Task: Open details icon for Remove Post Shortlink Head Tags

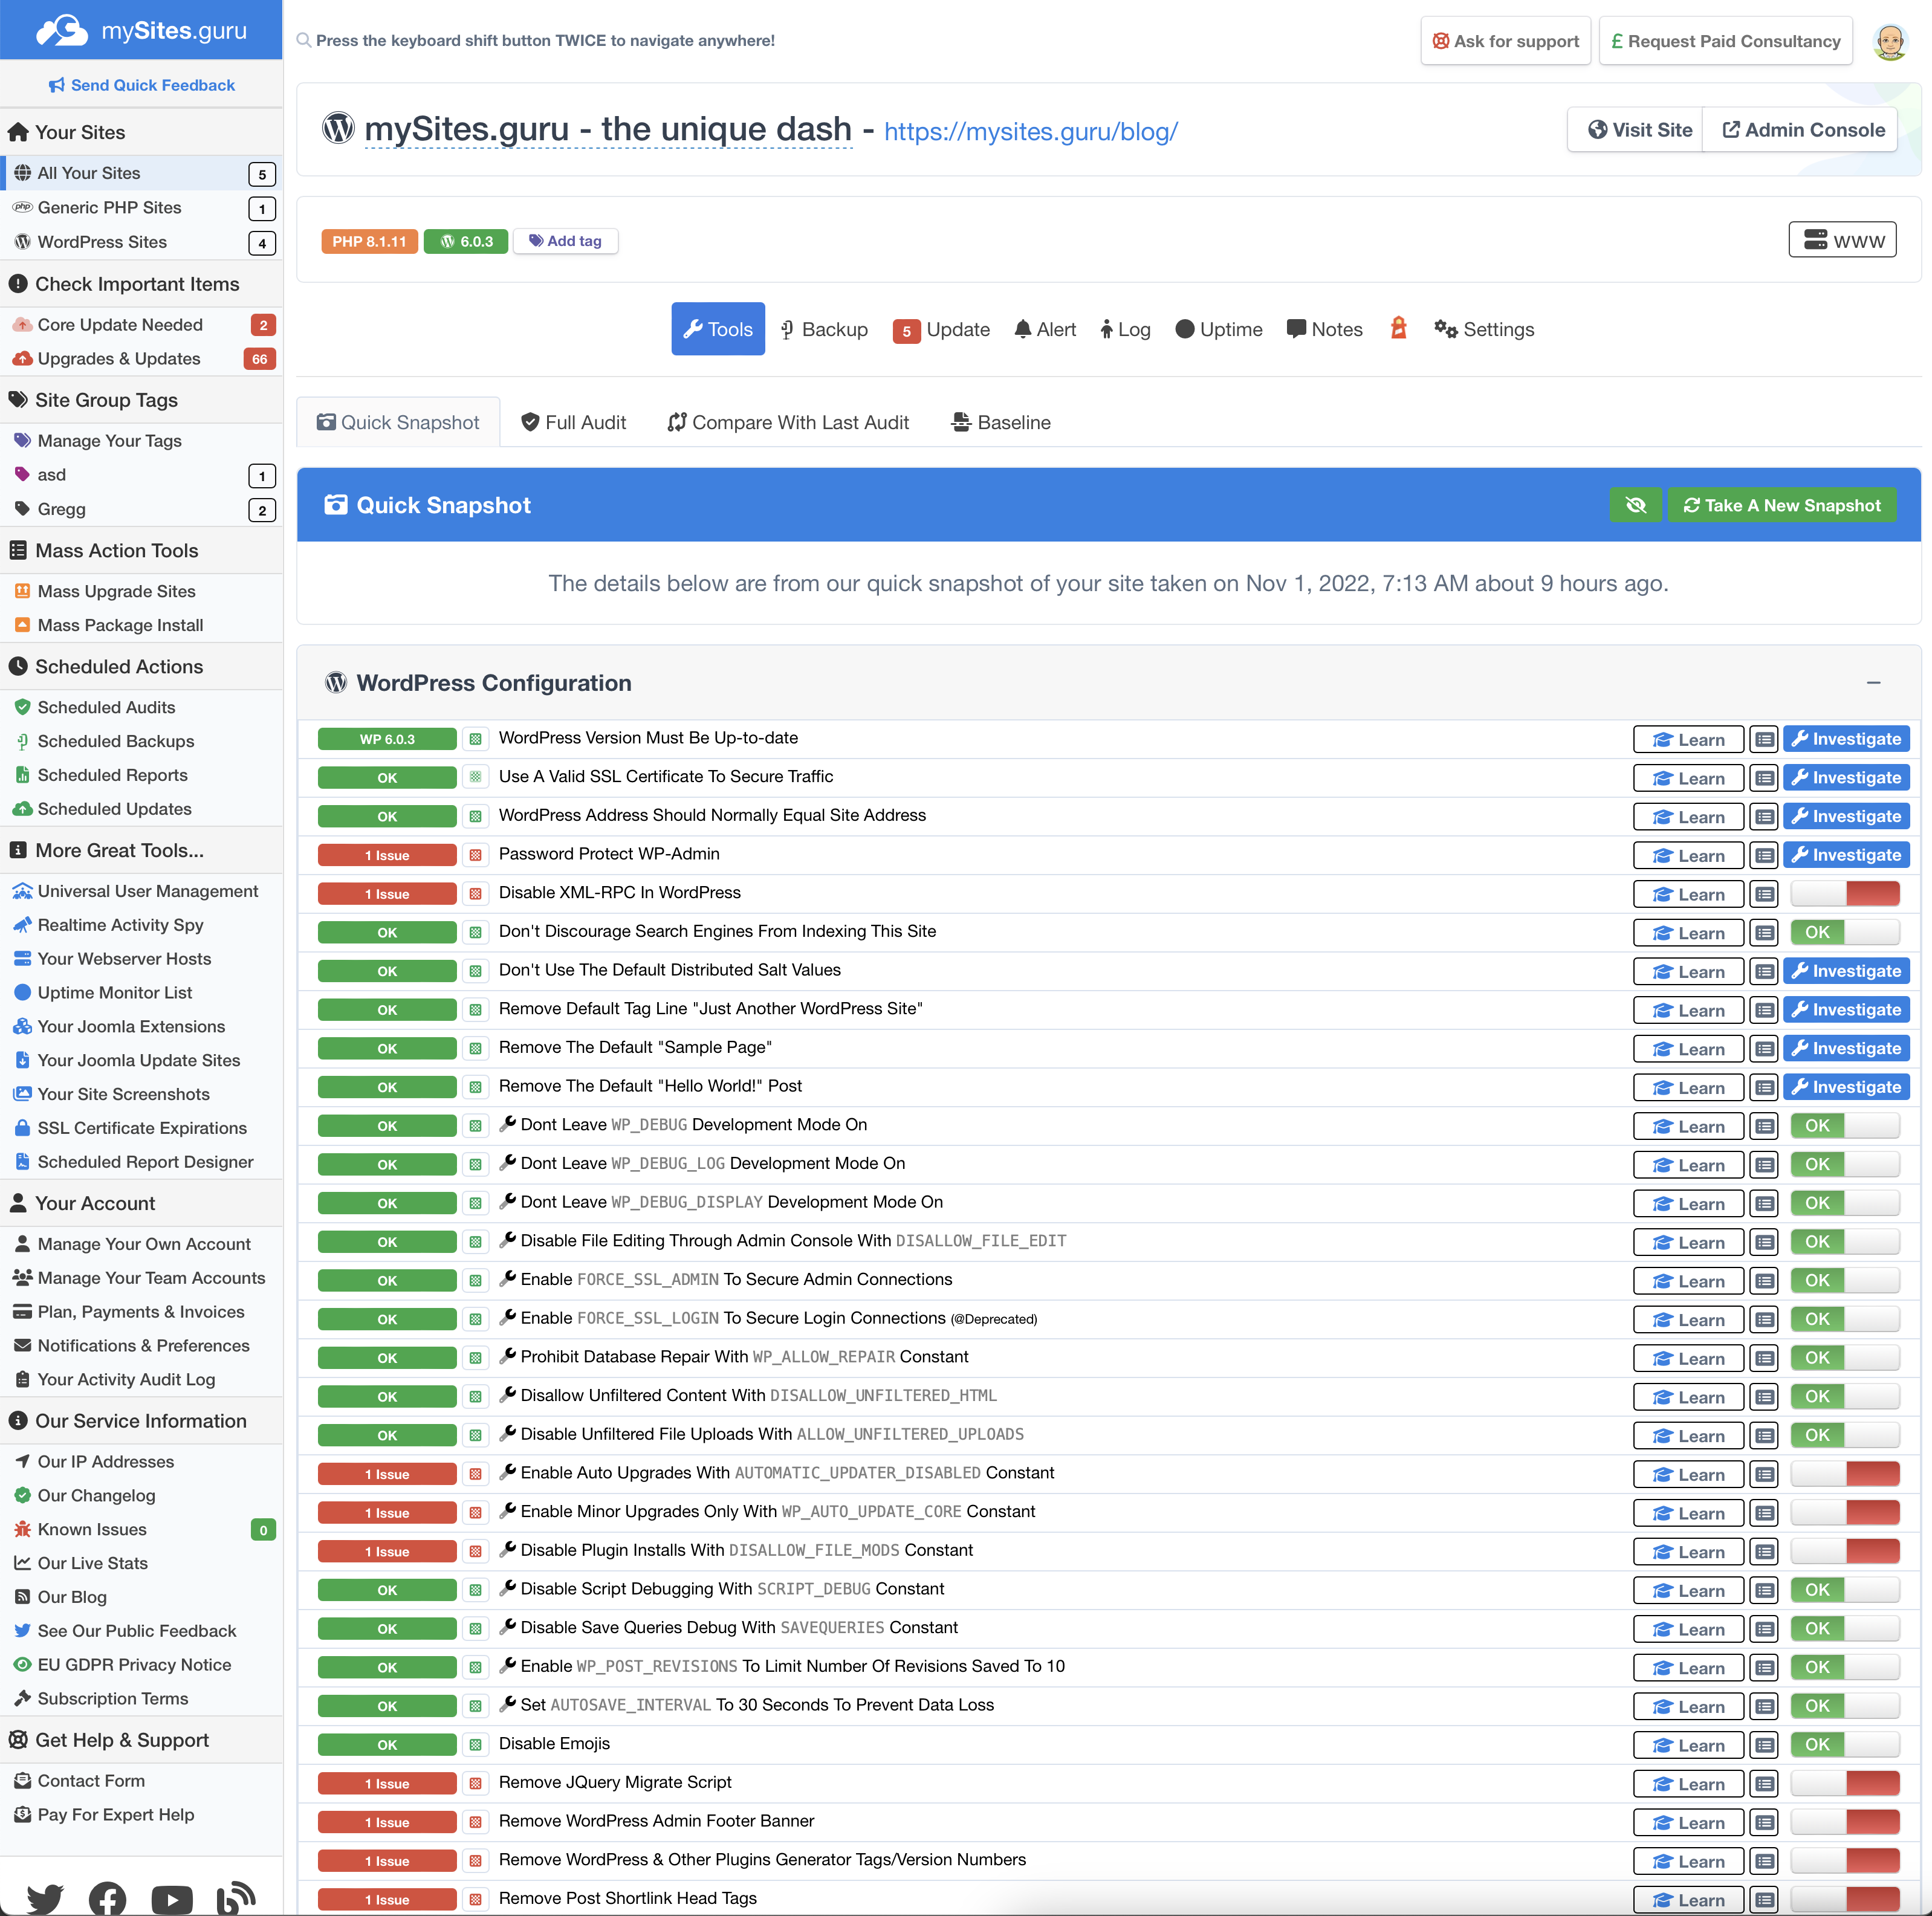Action: 1764,1900
